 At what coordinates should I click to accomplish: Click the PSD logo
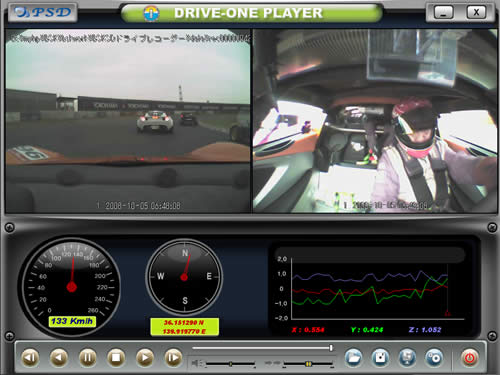(43, 12)
